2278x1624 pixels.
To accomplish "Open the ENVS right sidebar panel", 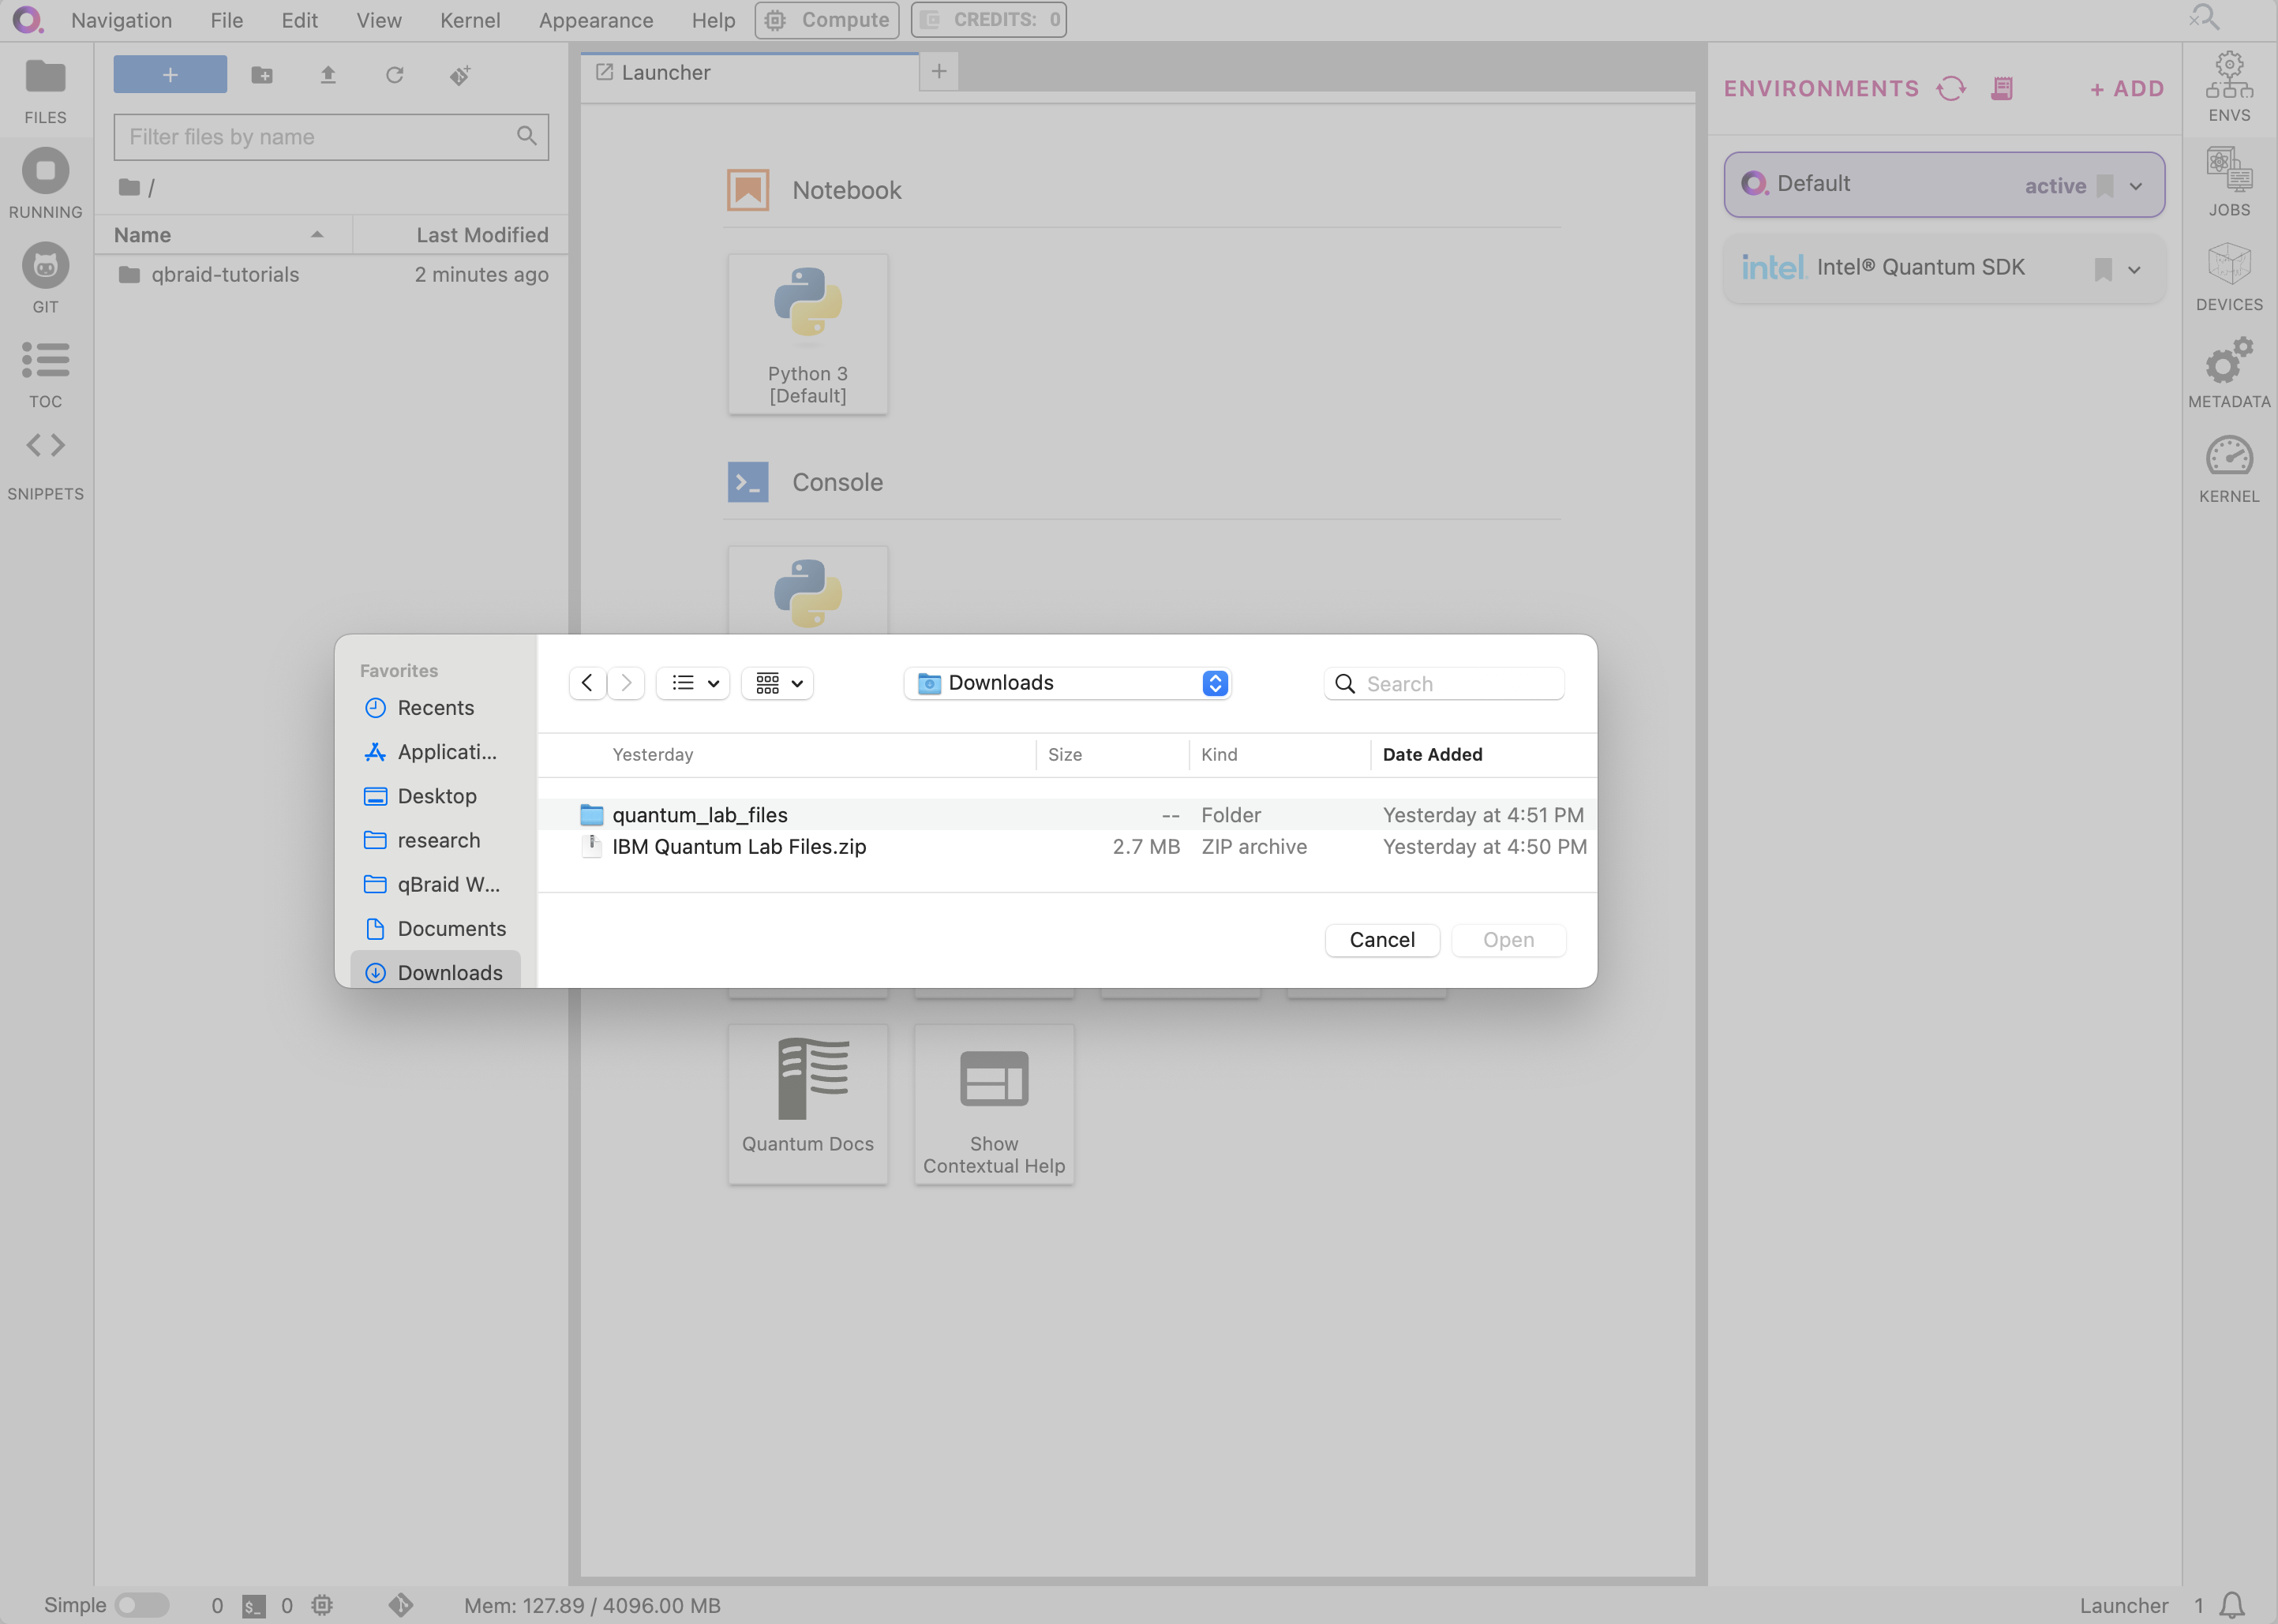I will pyautogui.click(x=2229, y=88).
